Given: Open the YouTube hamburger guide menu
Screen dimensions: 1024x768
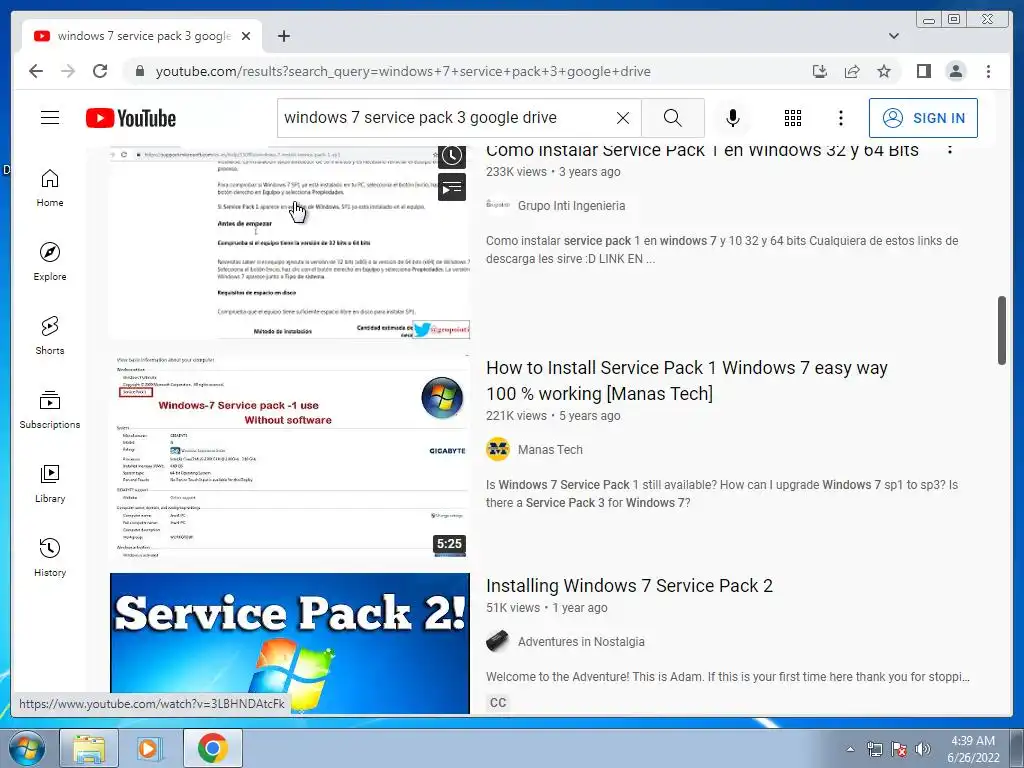Looking at the screenshot, I should click(50, 118).
